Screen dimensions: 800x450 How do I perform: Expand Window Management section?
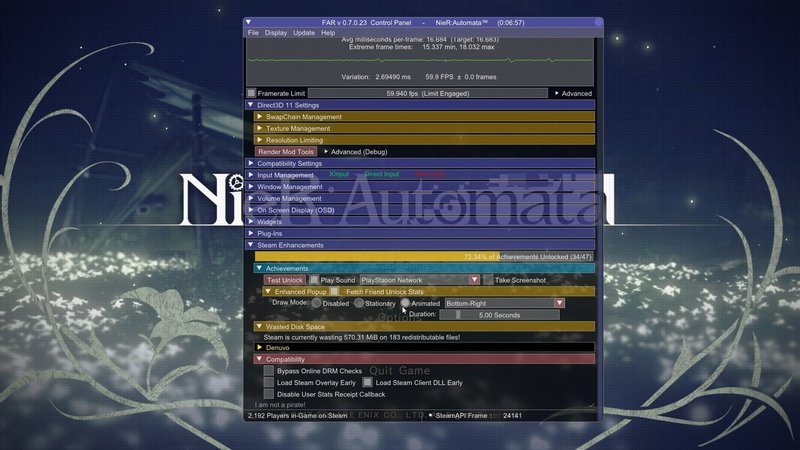[421, 187]
